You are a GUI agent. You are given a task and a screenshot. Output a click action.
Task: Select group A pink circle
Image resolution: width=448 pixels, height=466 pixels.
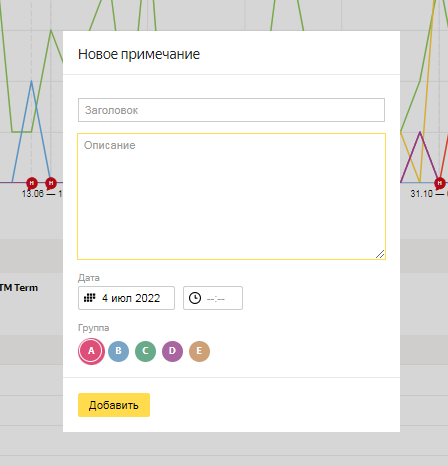tap(91, 351)
